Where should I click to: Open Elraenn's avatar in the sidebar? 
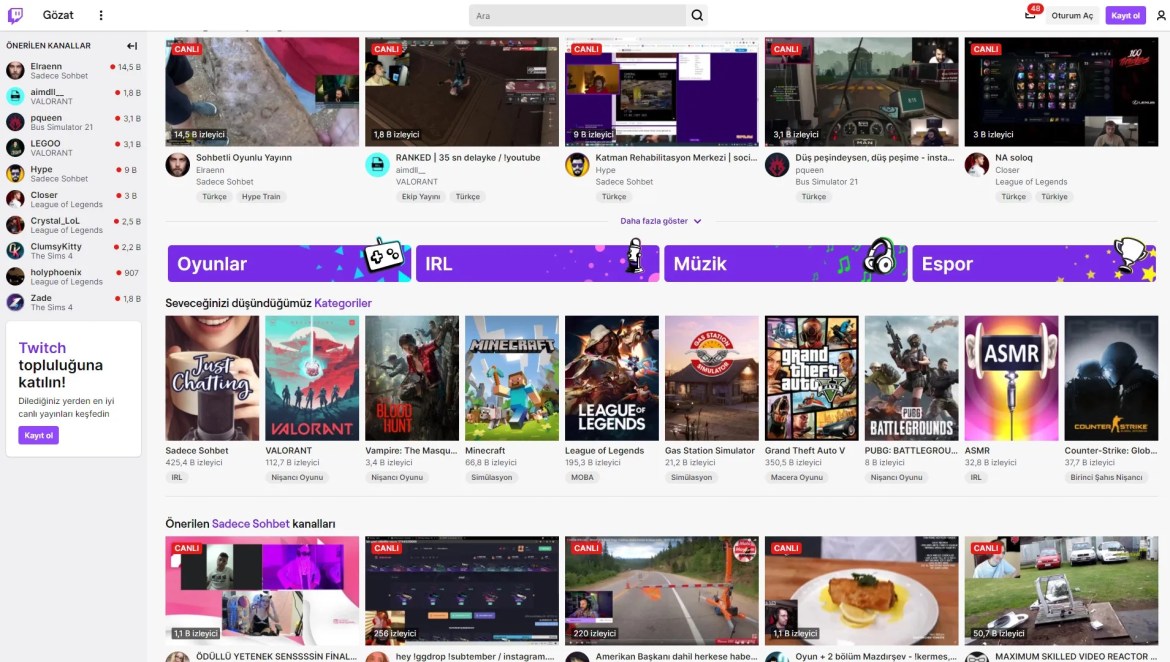click(x=15, y=70)
